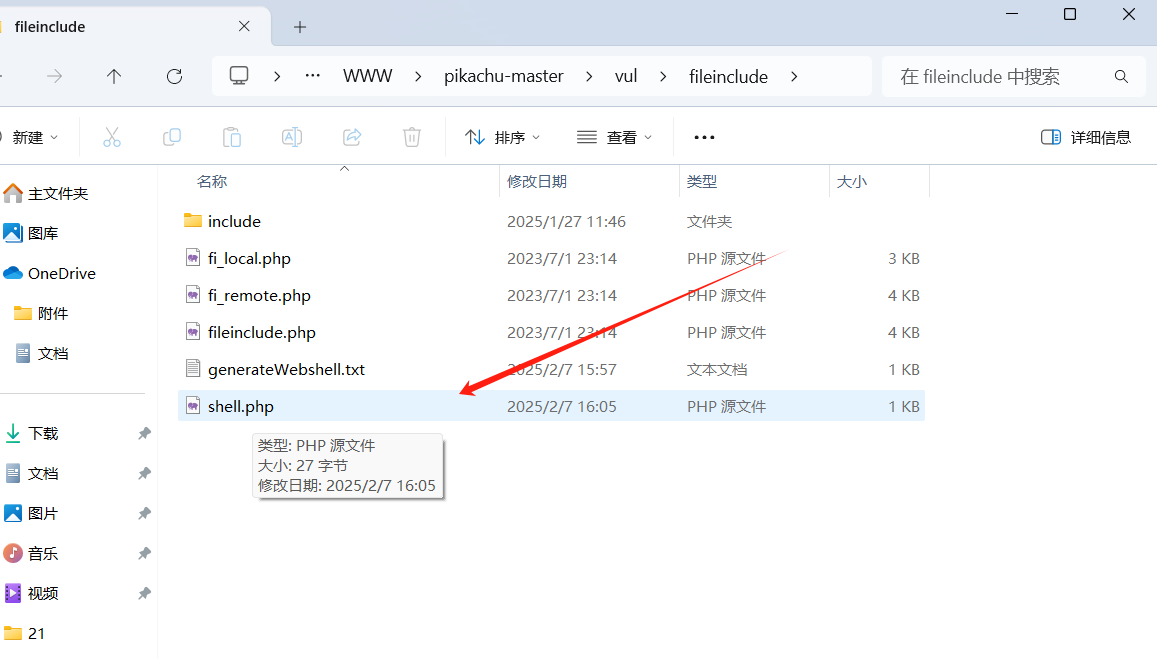Unpin Videos using its pin icon
1157x659 pixels.
tap(145, 593)
